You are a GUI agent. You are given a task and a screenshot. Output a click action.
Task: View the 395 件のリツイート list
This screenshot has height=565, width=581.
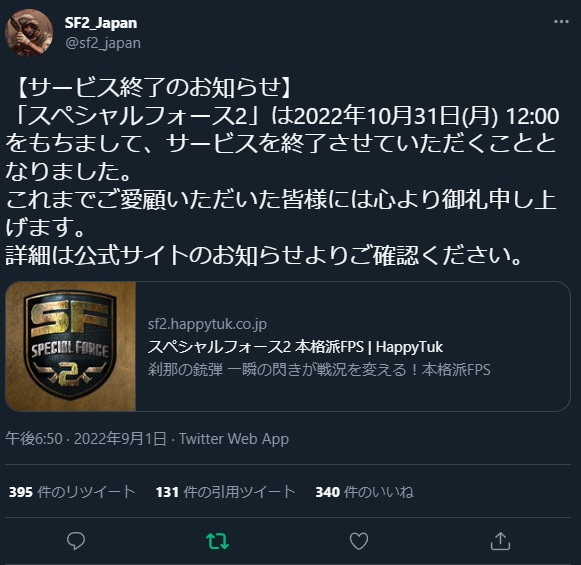tap(72, 492)
